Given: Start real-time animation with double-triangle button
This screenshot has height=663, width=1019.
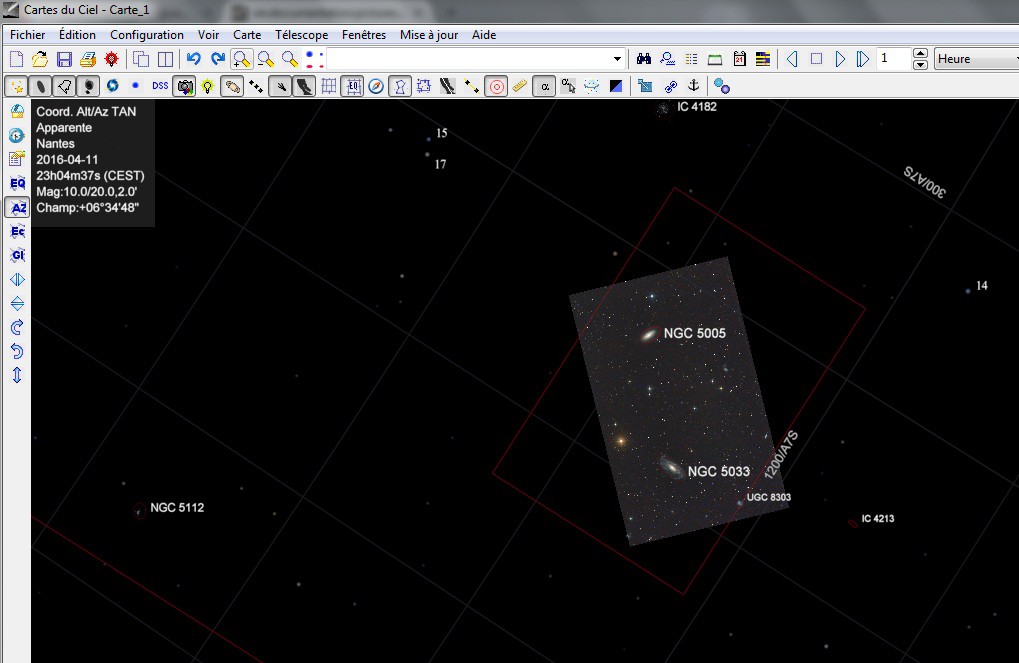Looking at the screenshot, I should tap(863, 59).
